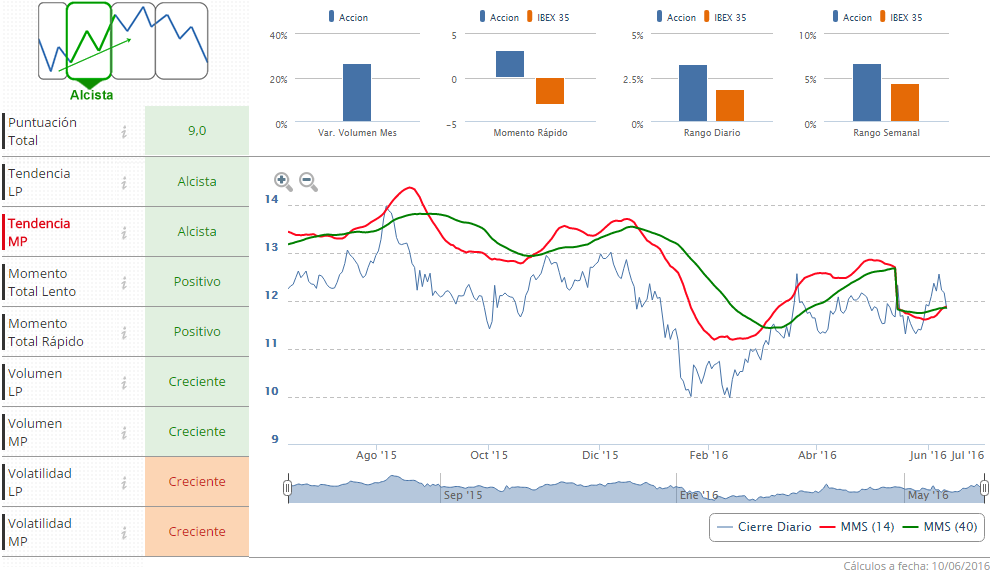Viewport: 993px width, 579px height.
Task: Show info for Volatilidad MP
Action: coord(124,533)
